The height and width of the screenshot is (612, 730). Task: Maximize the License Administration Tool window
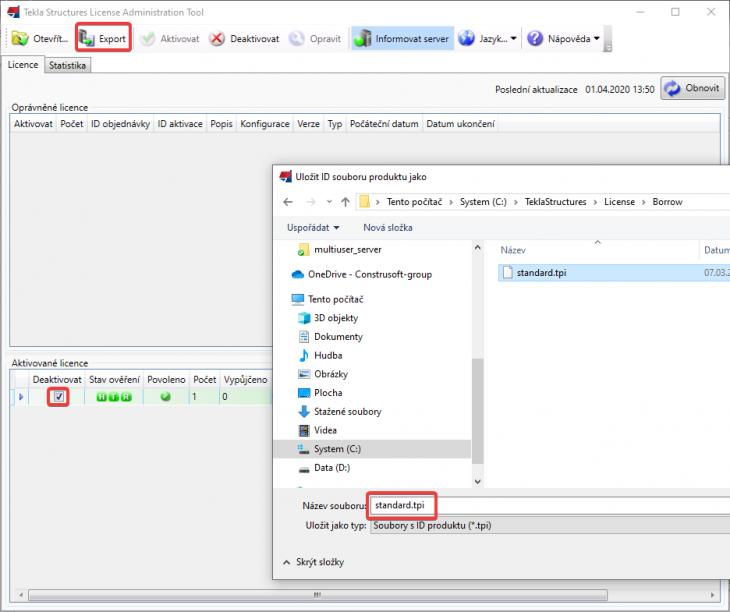click(675, 12)
